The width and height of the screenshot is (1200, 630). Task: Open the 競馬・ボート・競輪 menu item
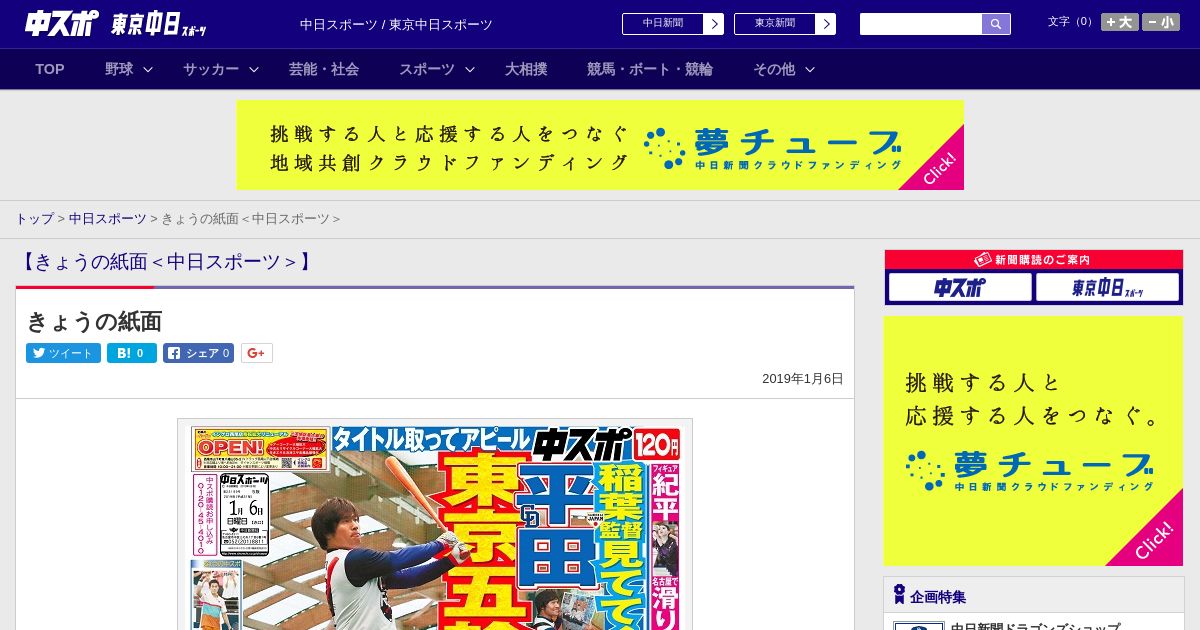click(x=650, y=69)
